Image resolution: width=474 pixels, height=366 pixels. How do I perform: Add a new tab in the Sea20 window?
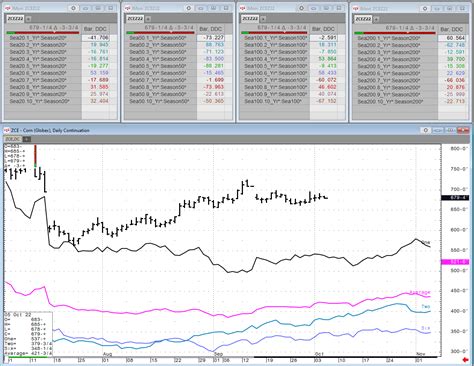point(28,19)
